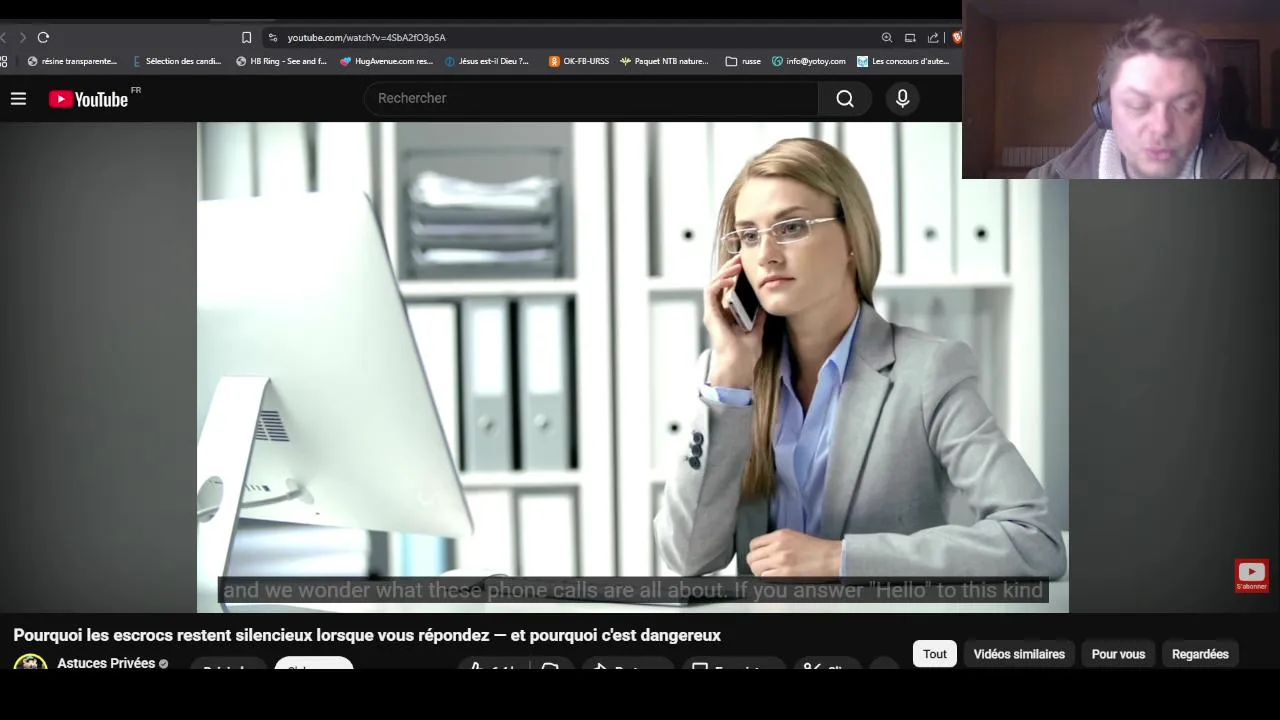Click the S'abonner watermark in video corner

click(1251, 575)
